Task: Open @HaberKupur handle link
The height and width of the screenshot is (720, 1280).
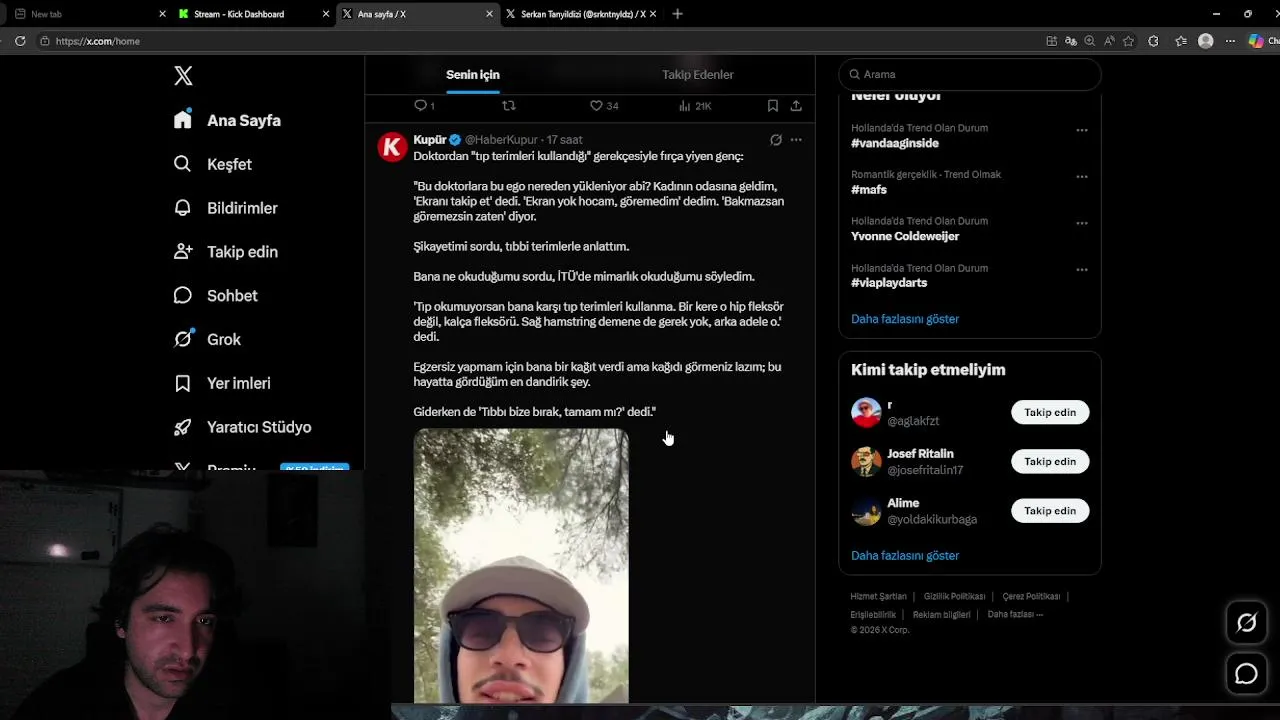Action: point(501,140)
